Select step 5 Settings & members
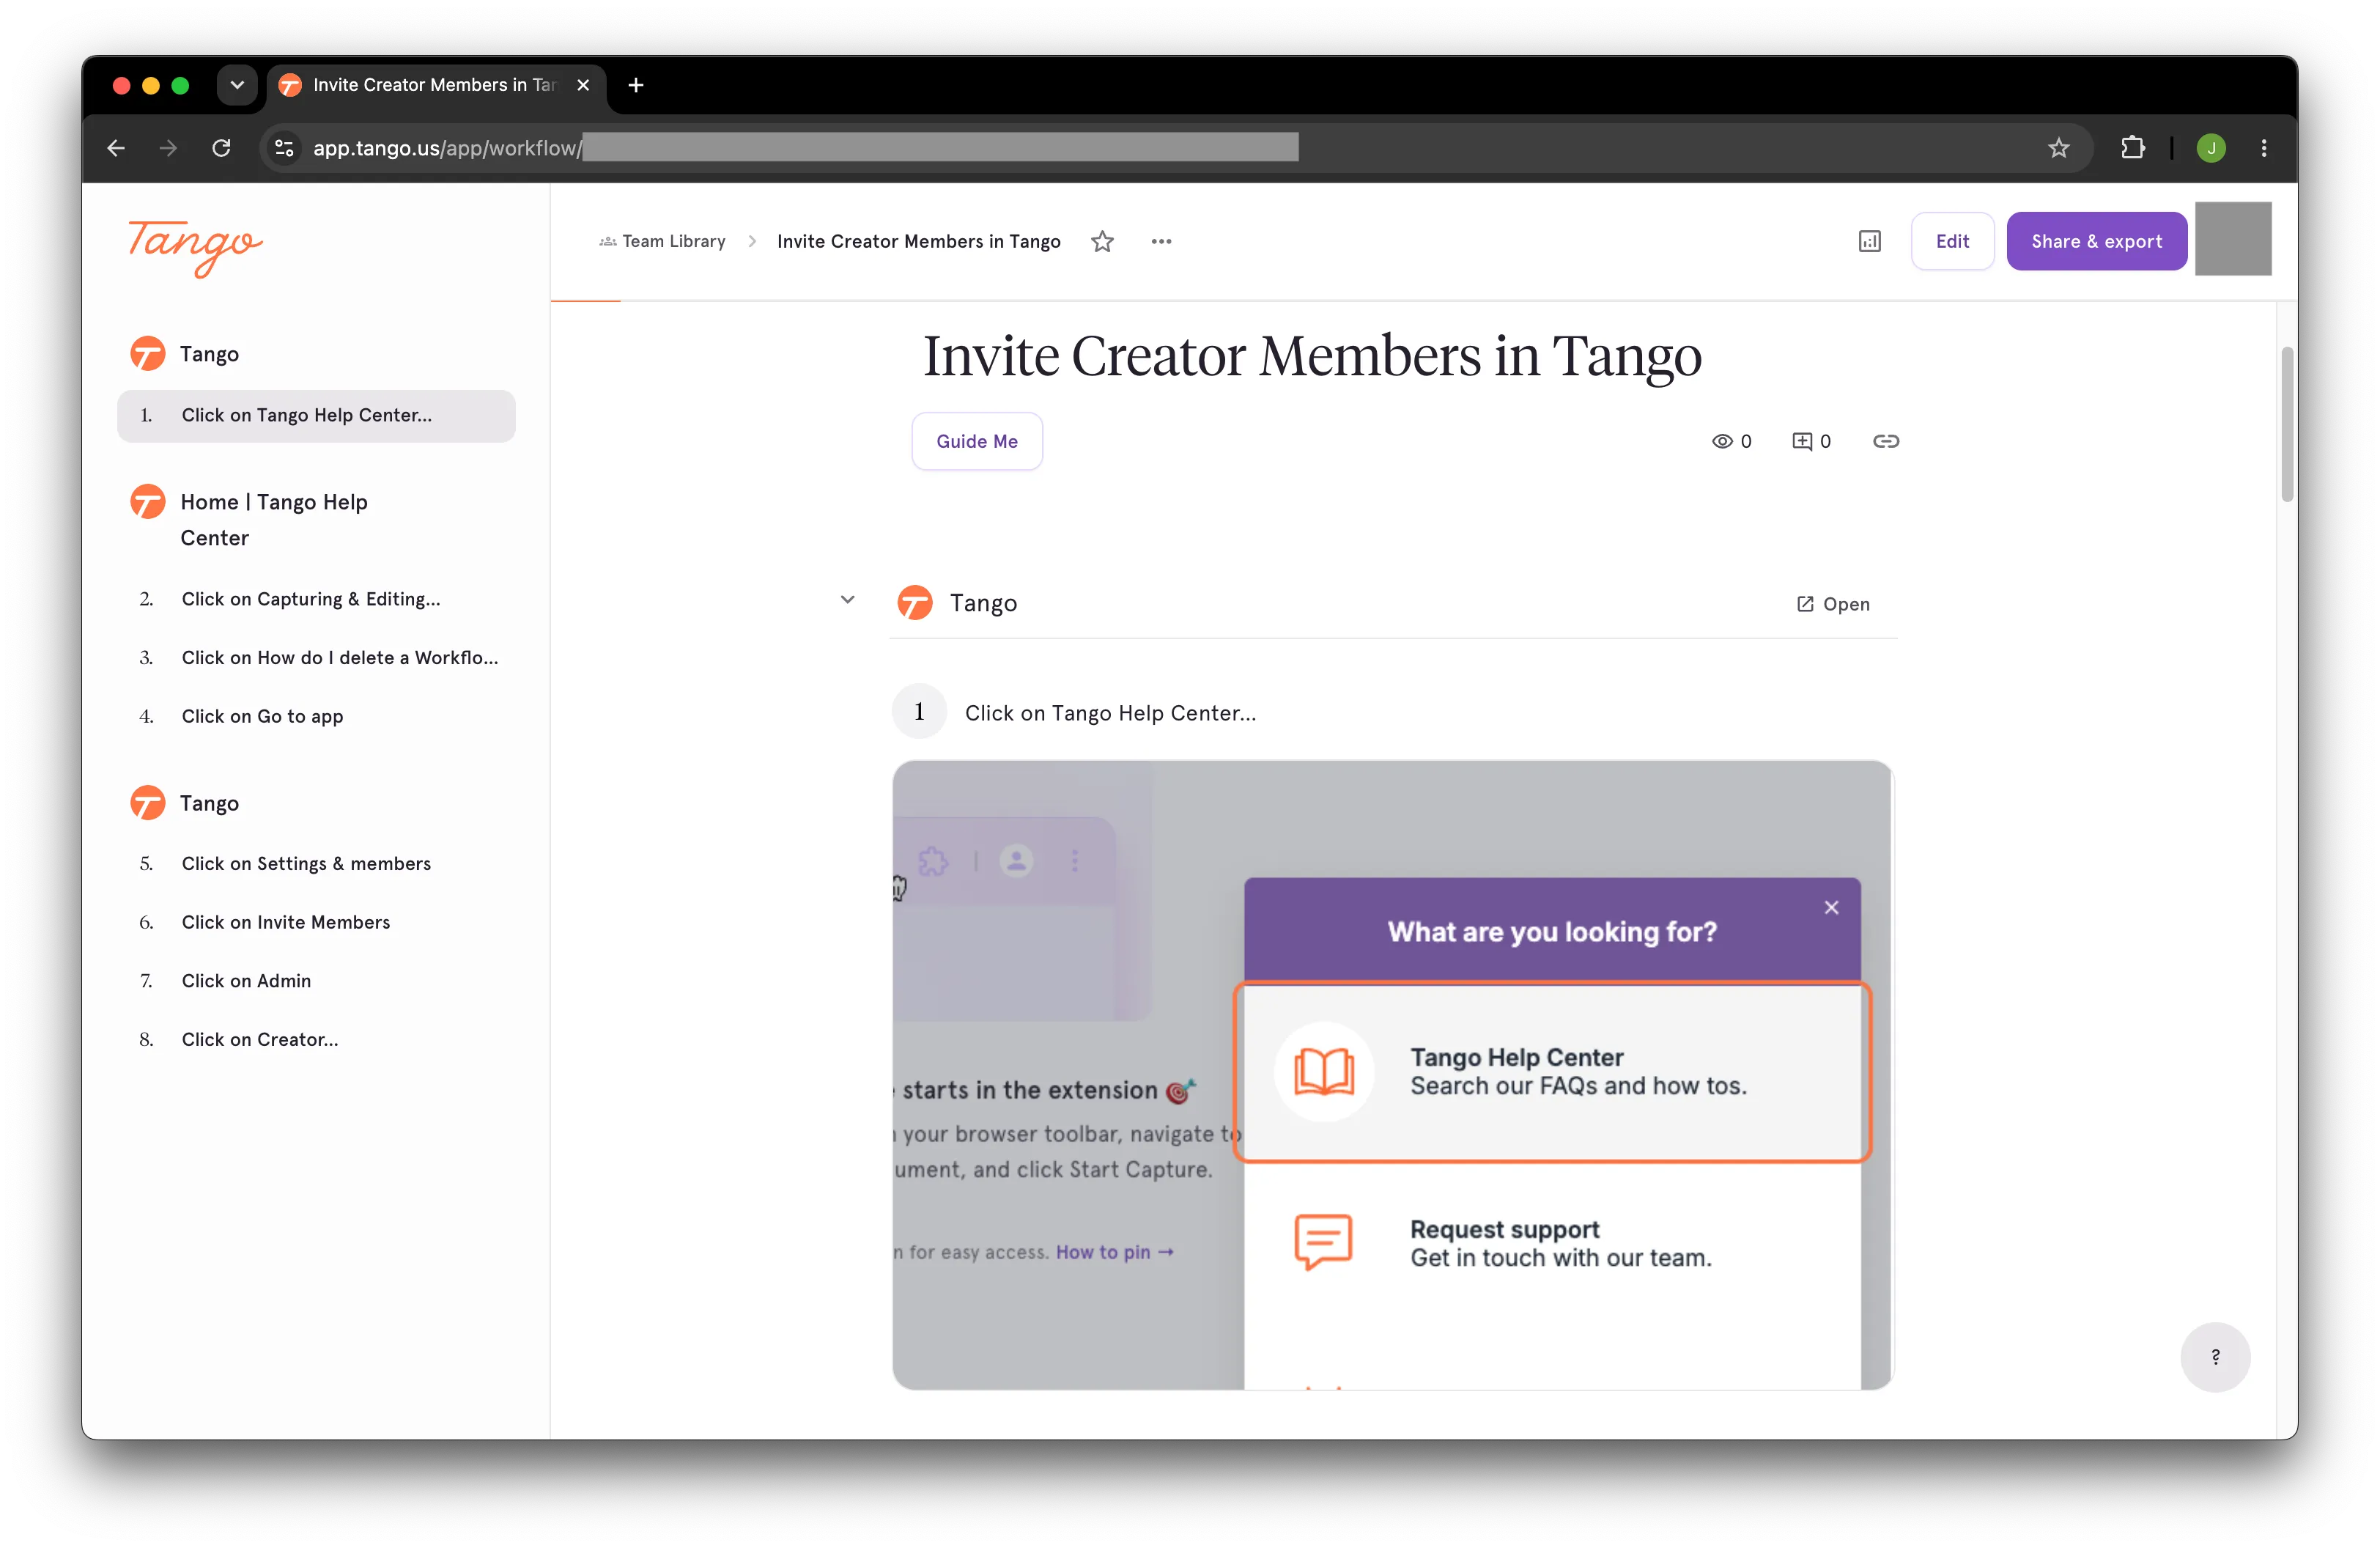The image size is (2380, 1548). pos(316,863)
